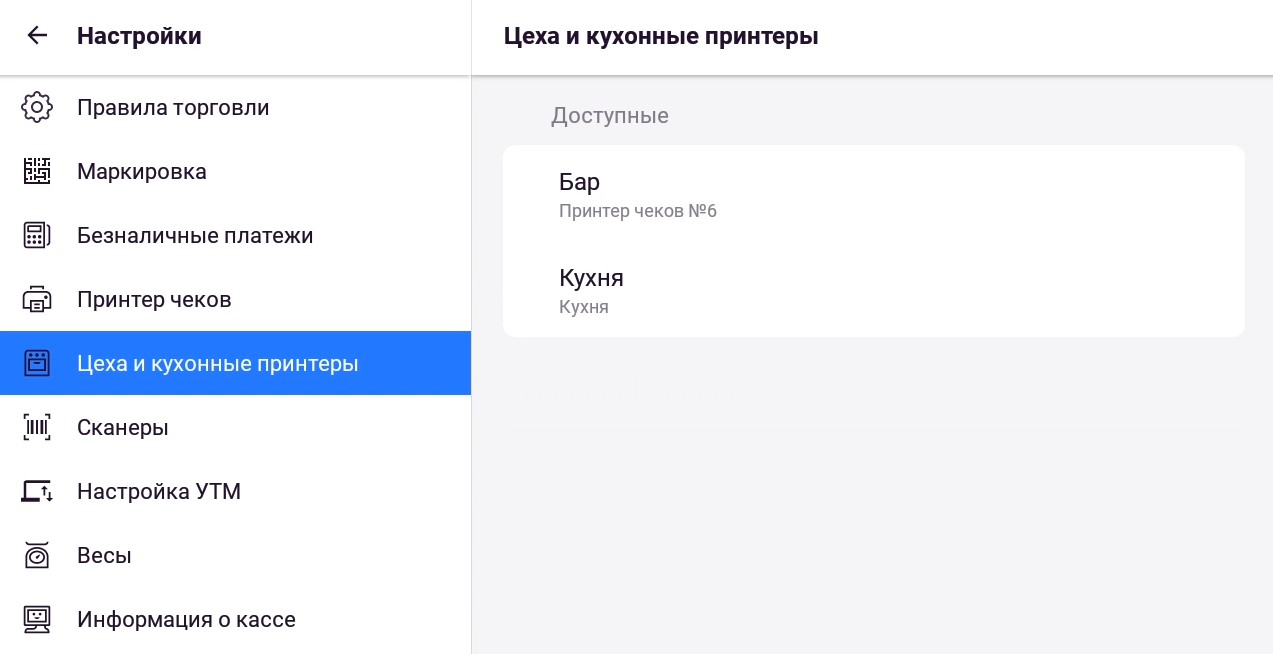1273x654 pixels.
Task: Go to the Маркировка section
Action: (142, 171)
